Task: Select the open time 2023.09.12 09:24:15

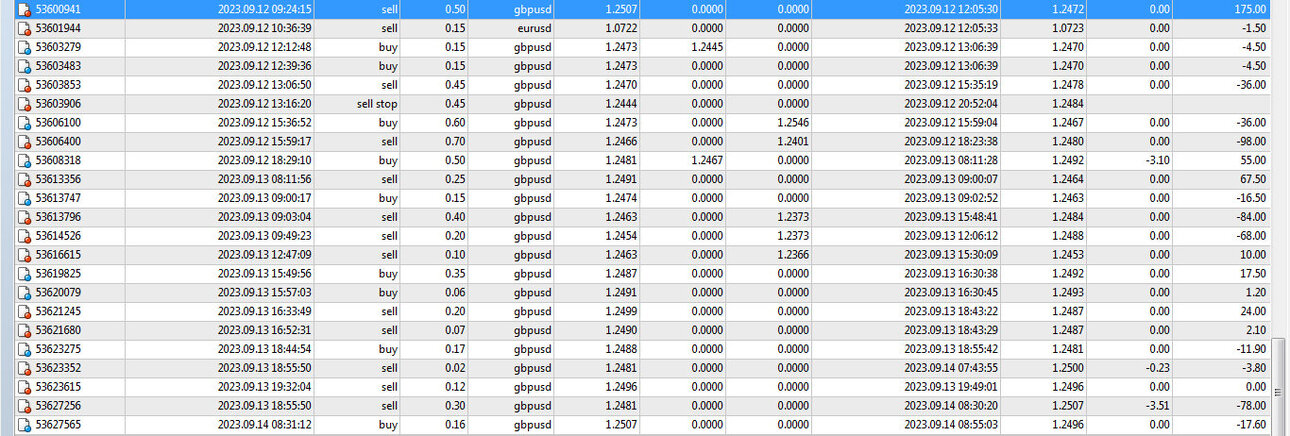Action: click(264, 9)
